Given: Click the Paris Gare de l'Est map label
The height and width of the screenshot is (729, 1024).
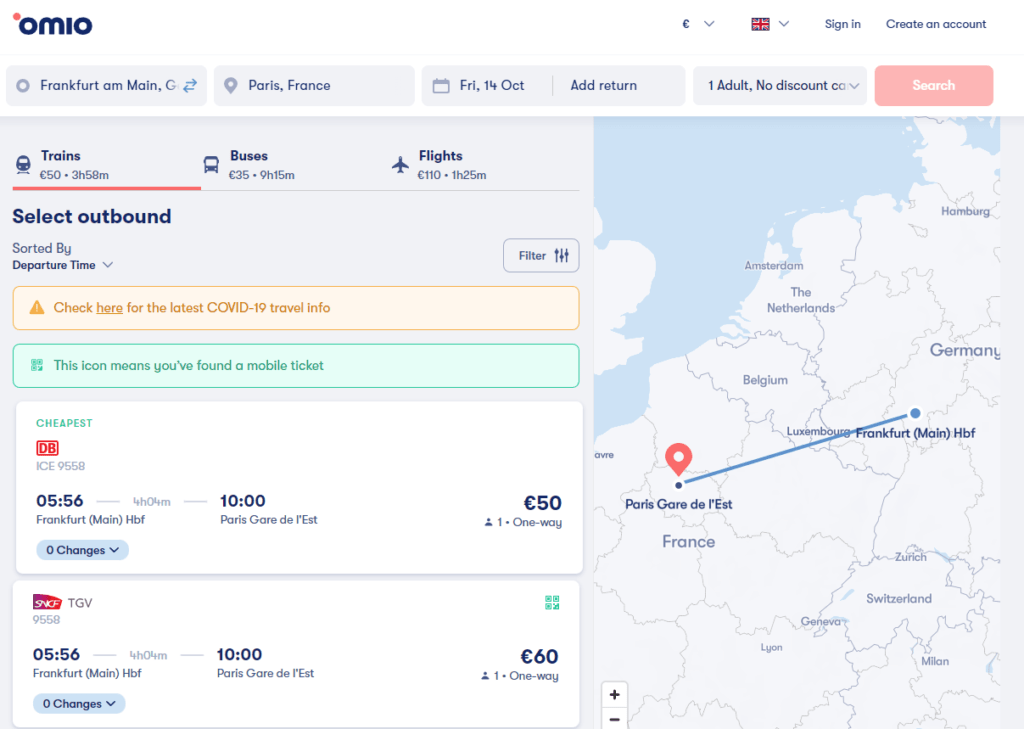Looking at the screenshot, I should [679, 504].
